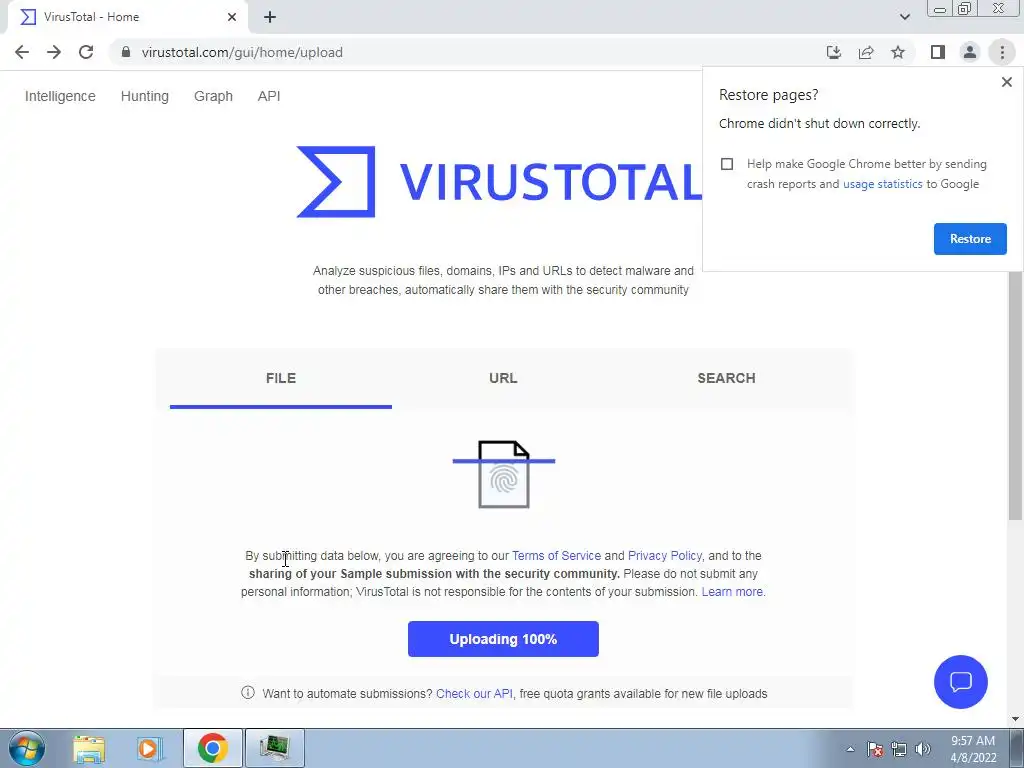Click the Learn more link

733,592
